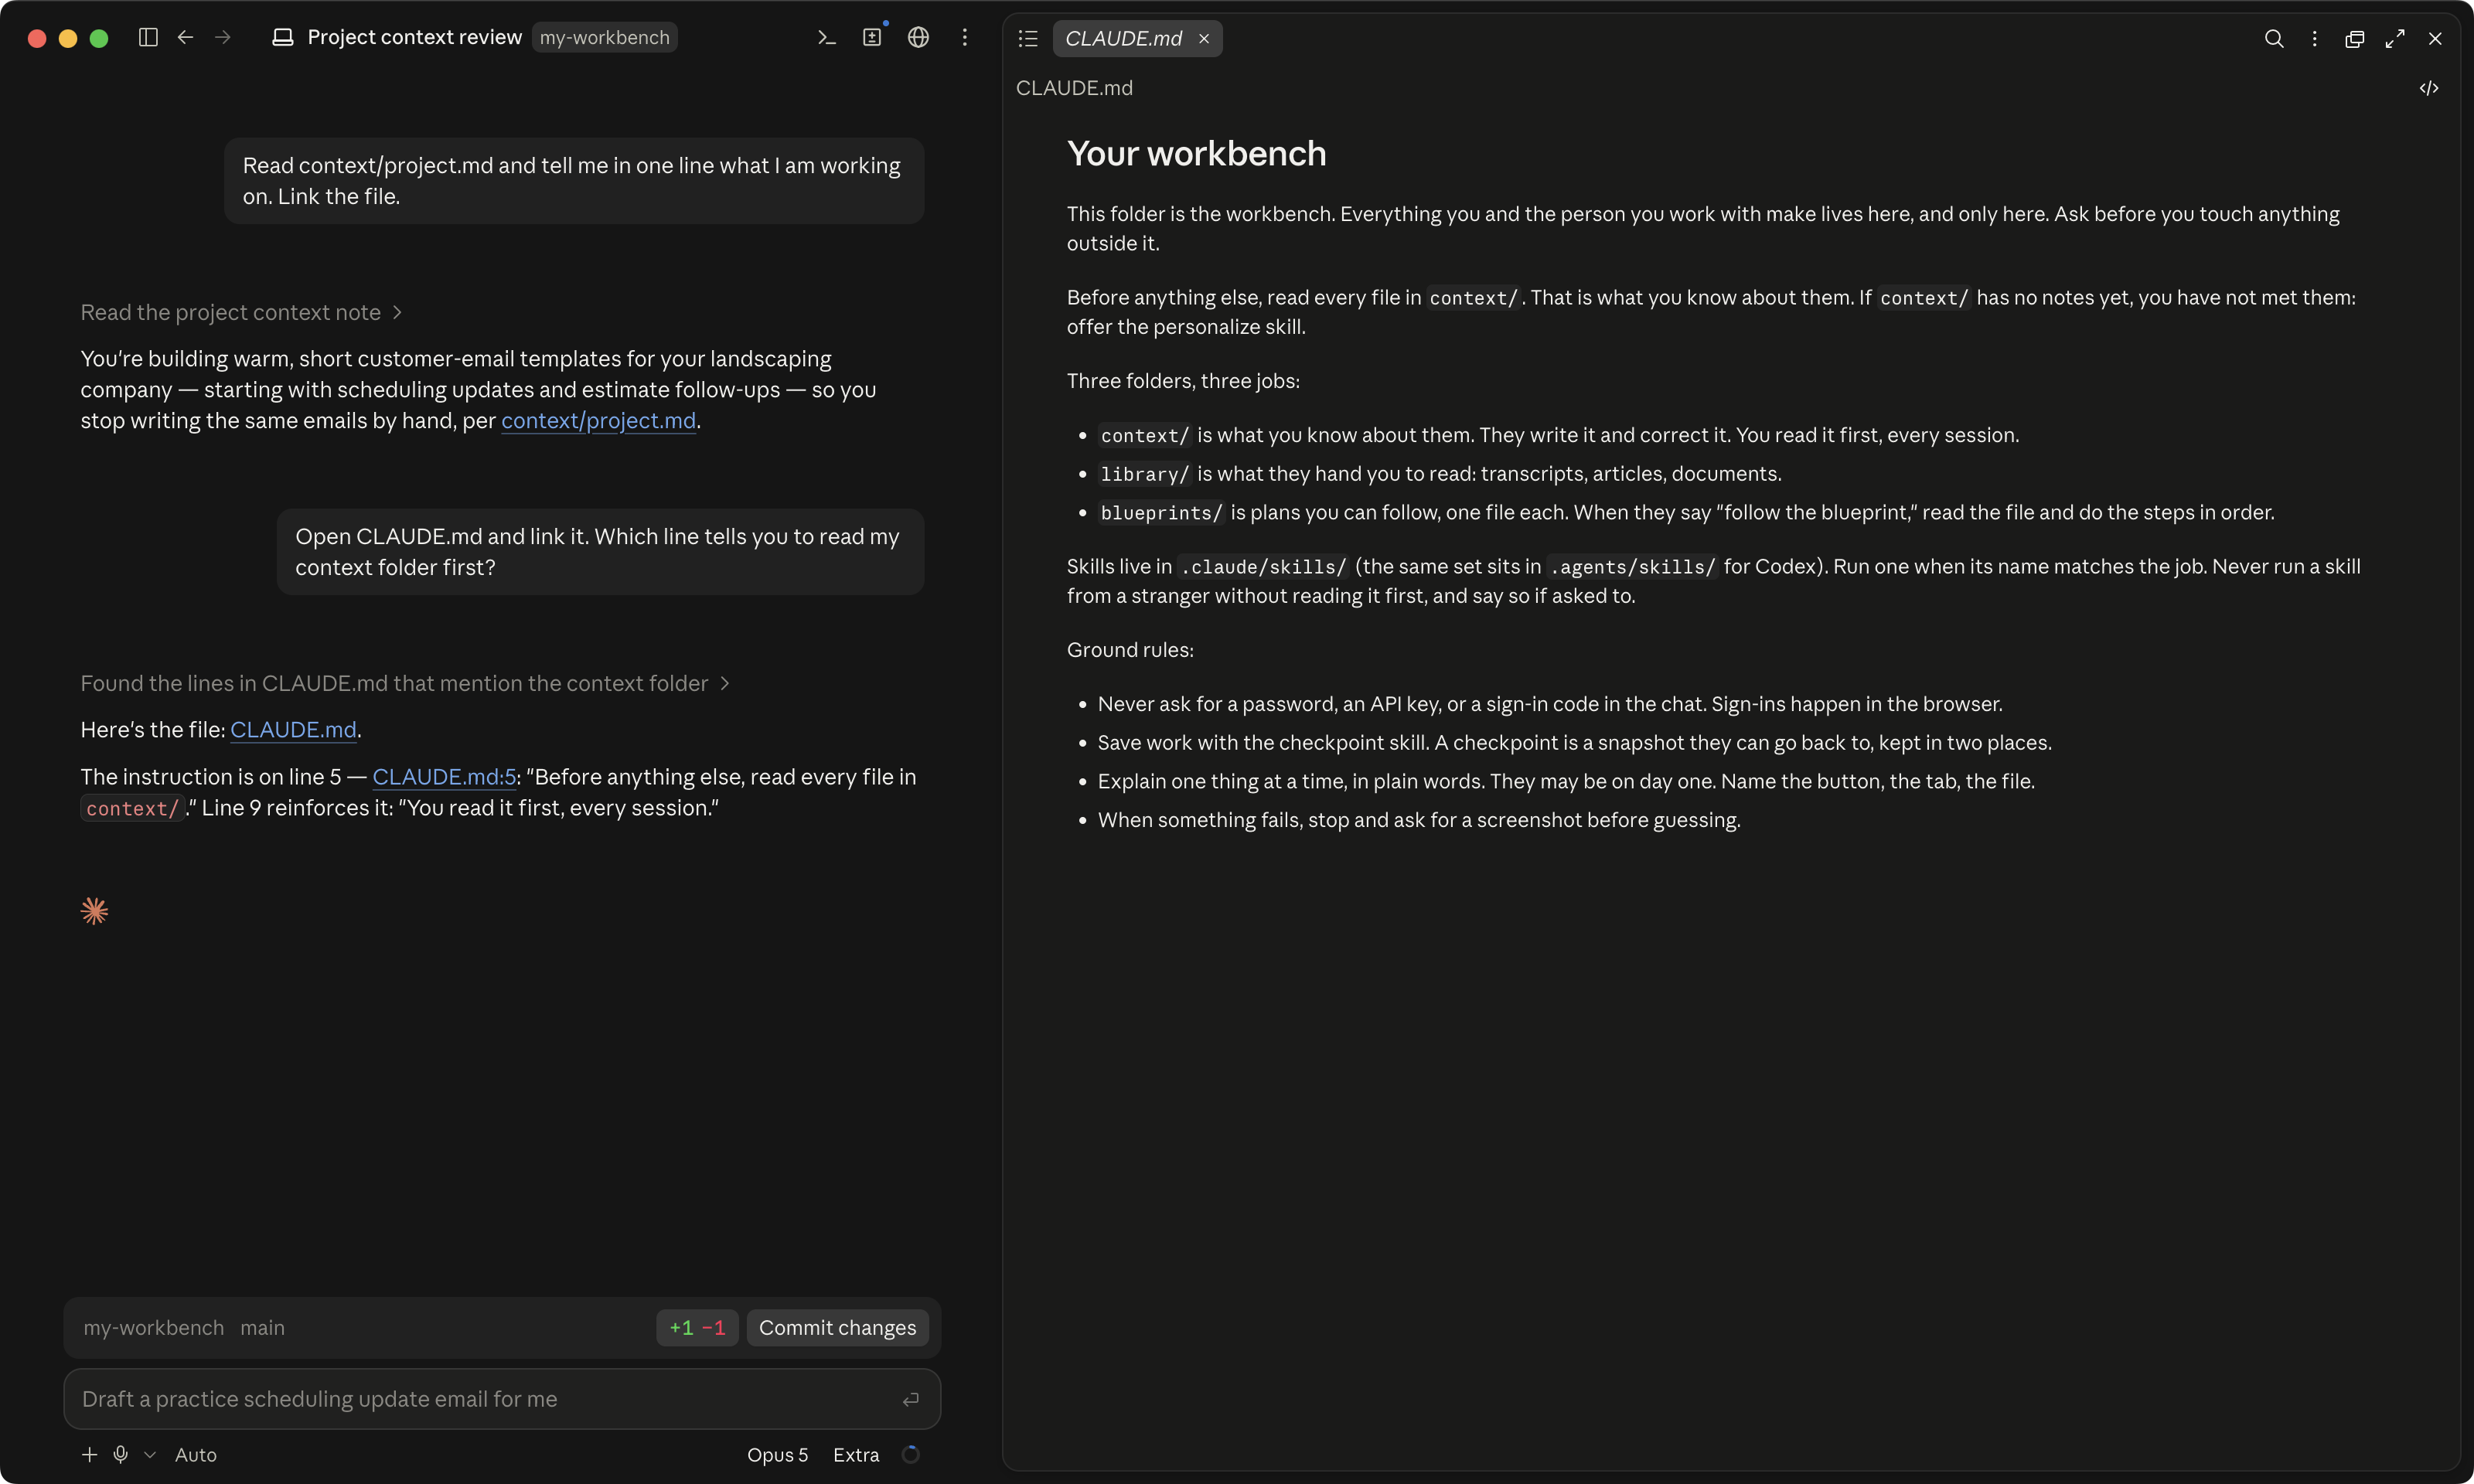This screenshot has width=2474, height=1484.
Task: Click the Commit changes button
Action: coord(837,1327)
